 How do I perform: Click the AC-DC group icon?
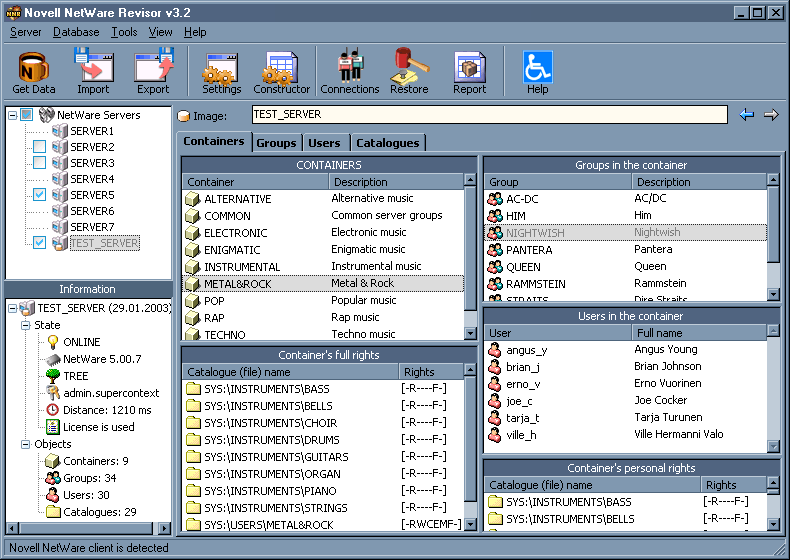(x=495, y=199)
